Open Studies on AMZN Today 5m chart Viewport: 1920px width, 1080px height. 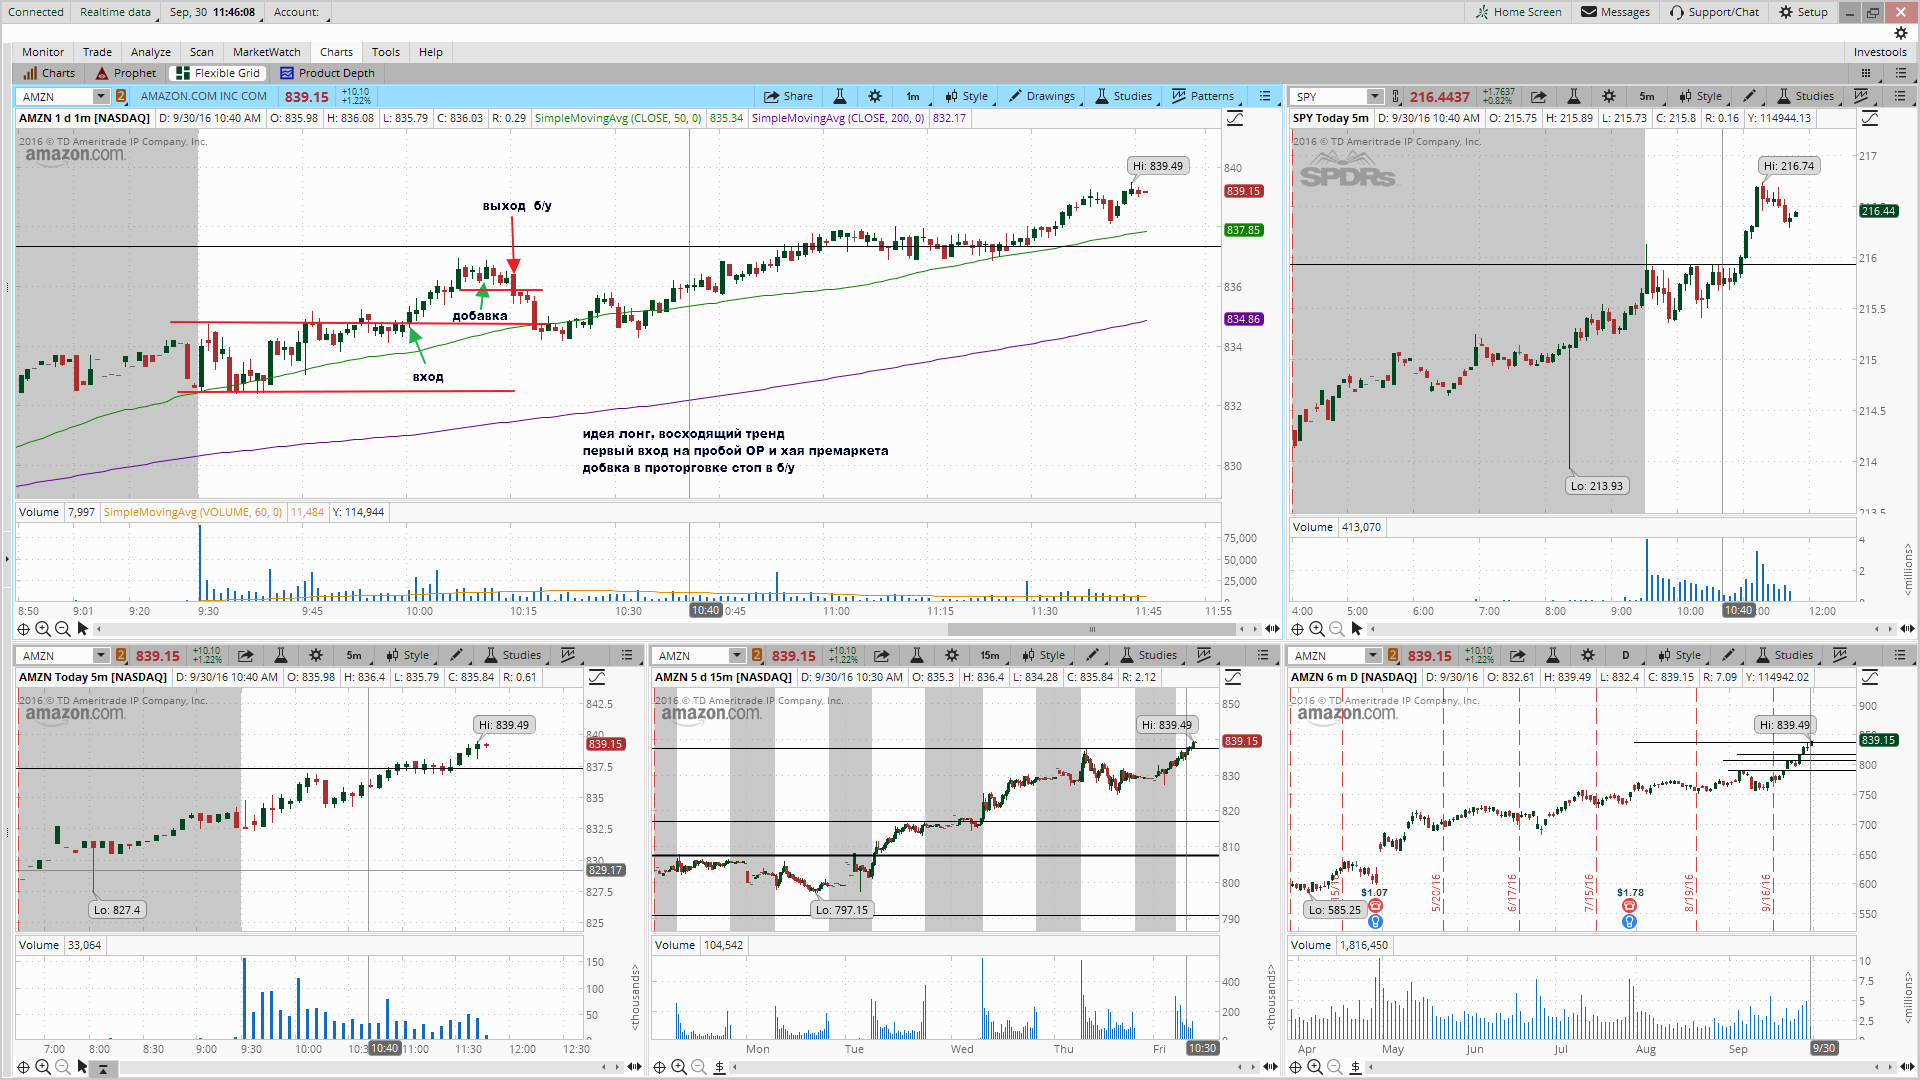click(x=513, y=655)
